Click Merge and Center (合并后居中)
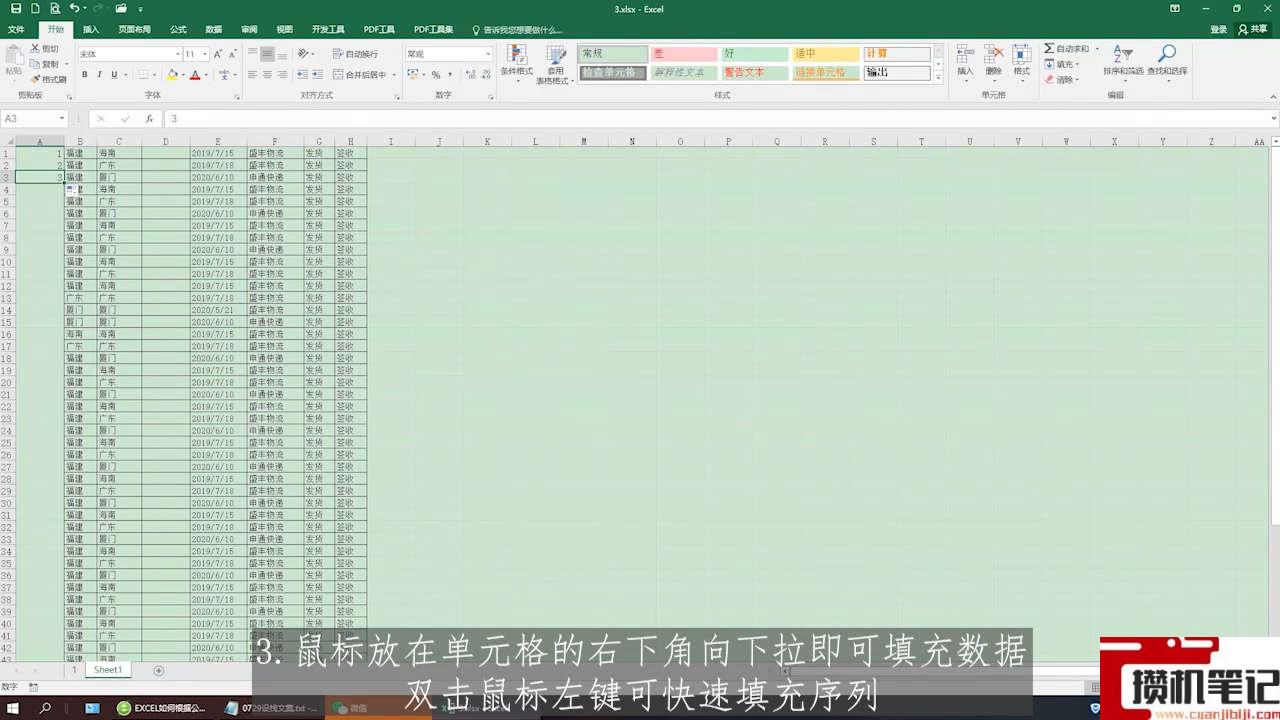The height and width of the screenshot is (720, 1280). click(x=359, y=75)
